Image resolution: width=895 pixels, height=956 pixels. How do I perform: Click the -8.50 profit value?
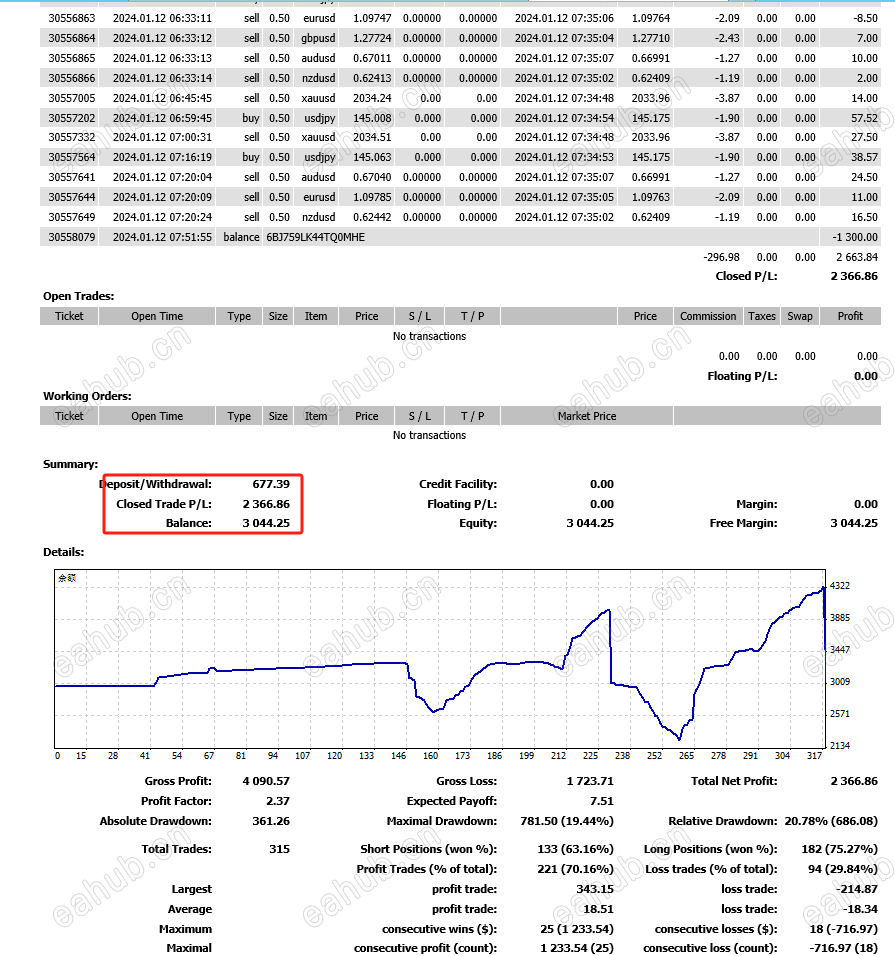click(866, 18)
